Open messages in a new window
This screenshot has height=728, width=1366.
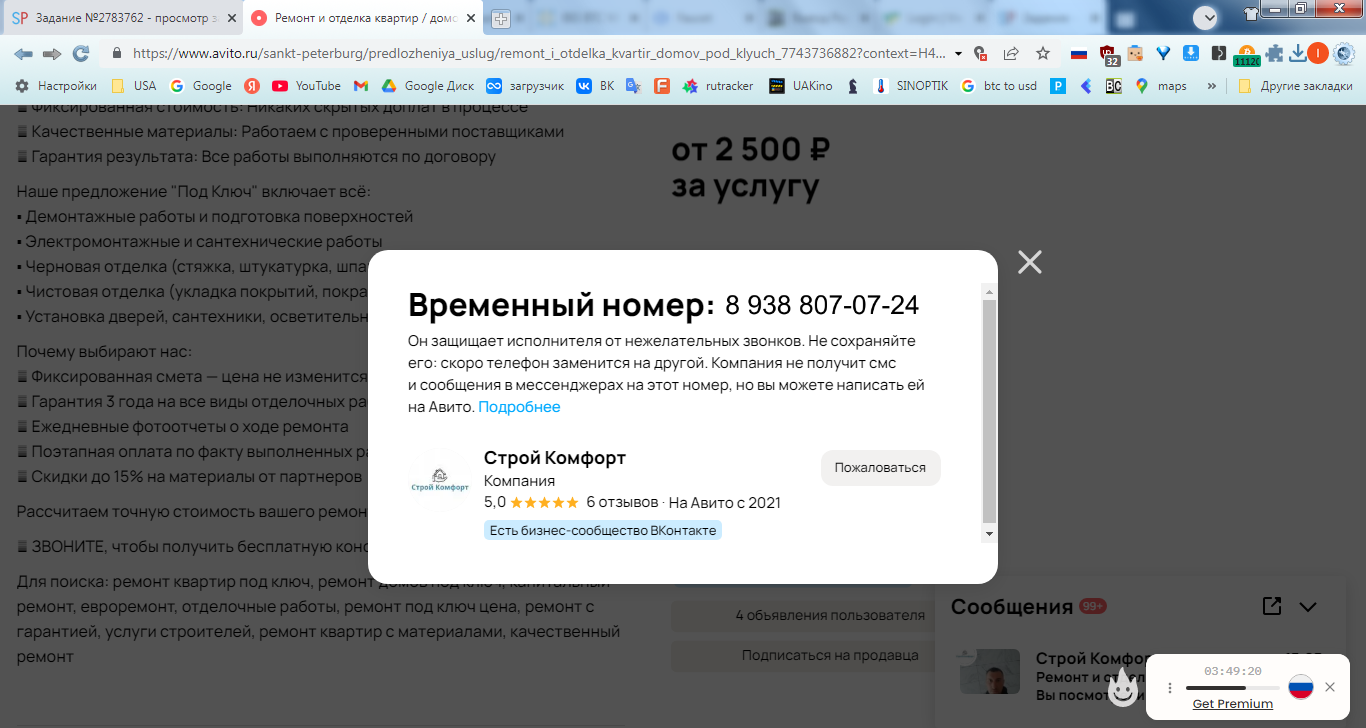(1271, 606)
